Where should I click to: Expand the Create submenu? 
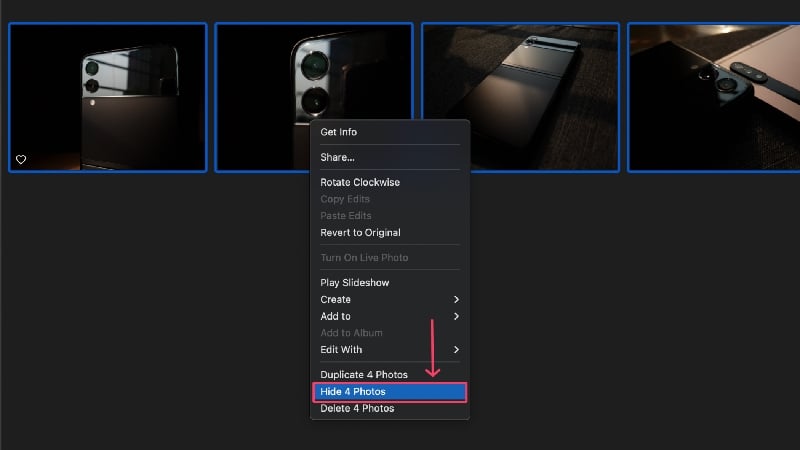tap(390, 299)
